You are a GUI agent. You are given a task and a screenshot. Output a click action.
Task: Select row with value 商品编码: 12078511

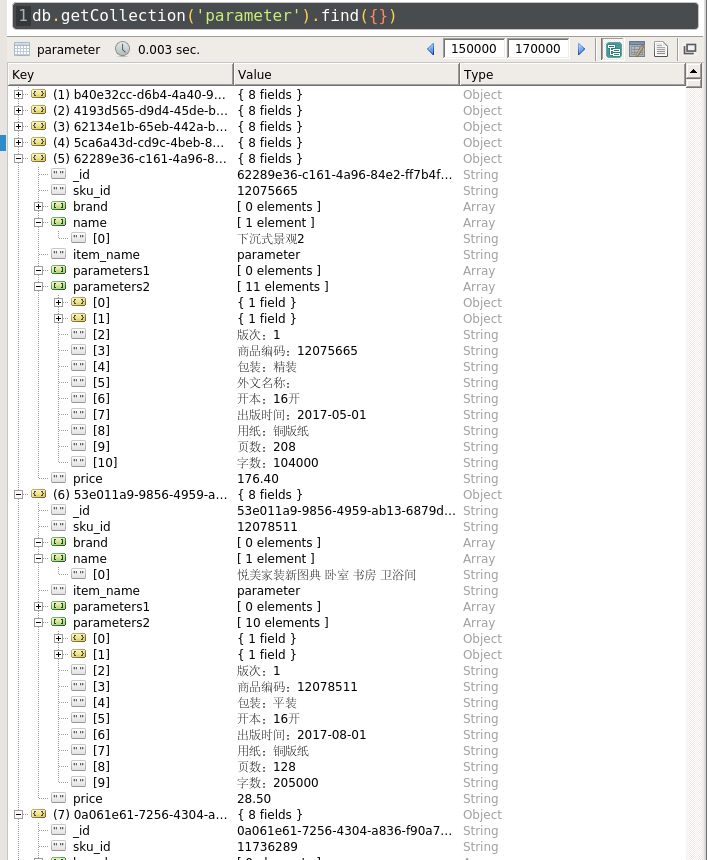pyautogui.click(x=347, y=686)
